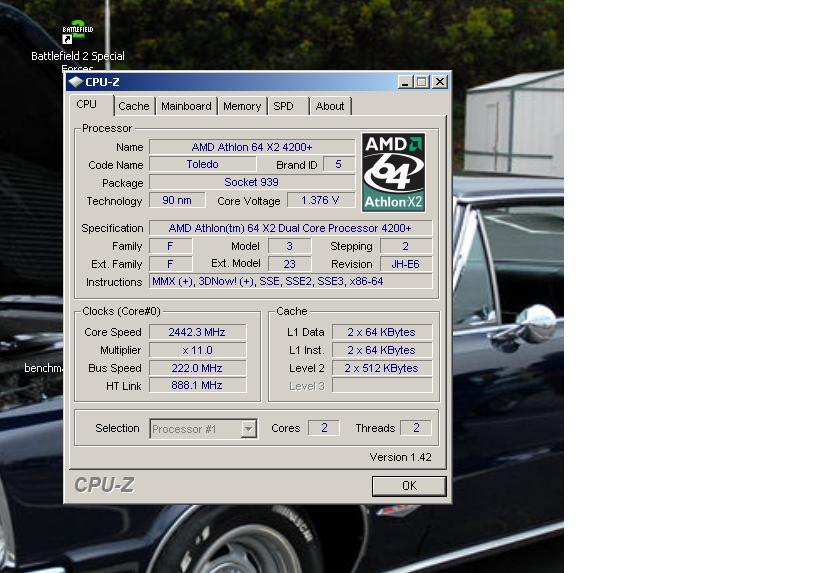Click the disabled maximize button of CPU-Z

click(422, 82)
